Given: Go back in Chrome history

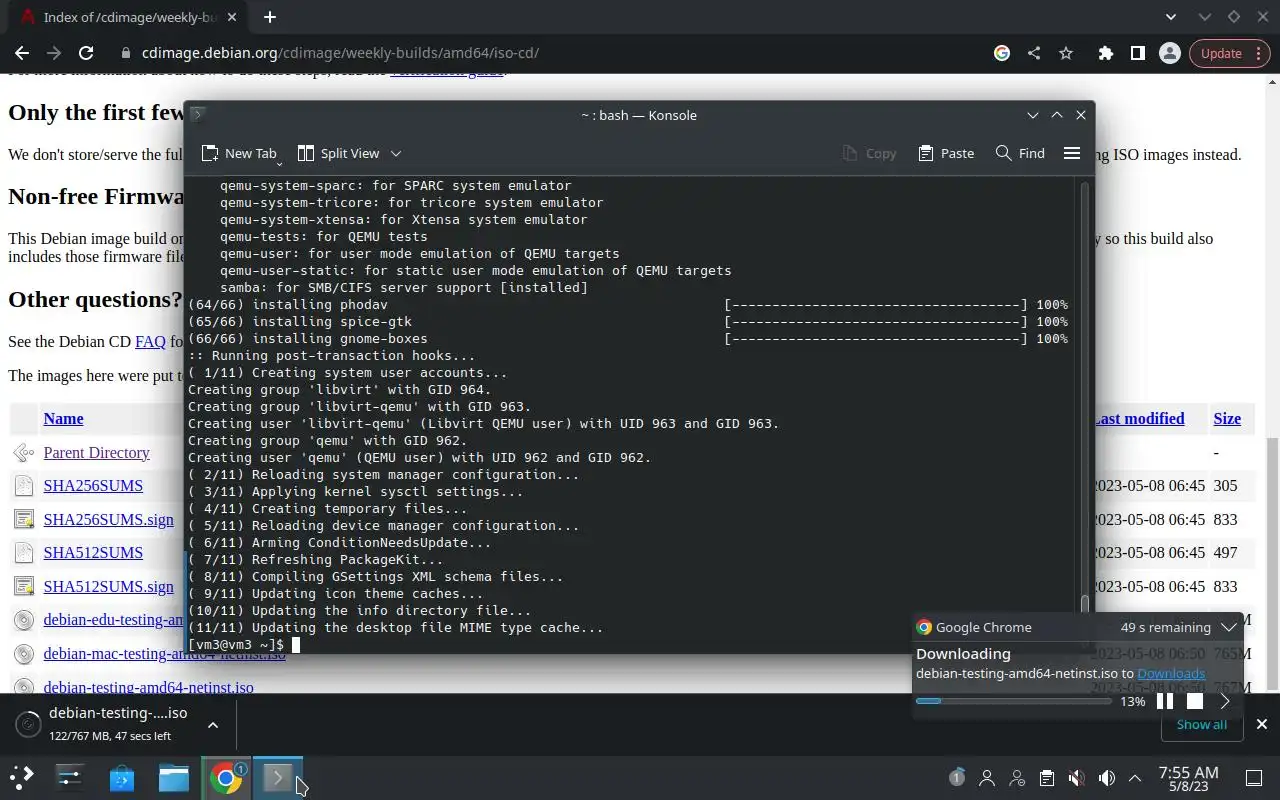Looking at the screenshot, I should click(x=22, y=53).
